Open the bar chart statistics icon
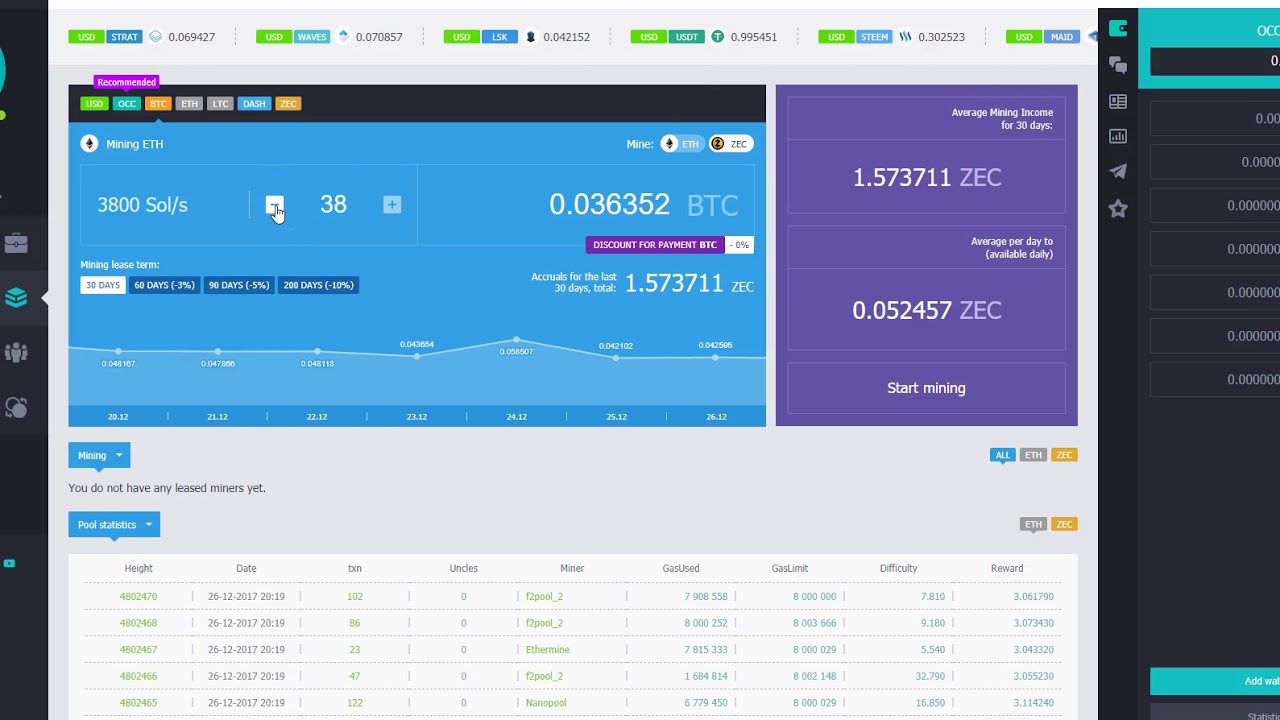Screen dimensions: 1280x720 pos(1118,136)
